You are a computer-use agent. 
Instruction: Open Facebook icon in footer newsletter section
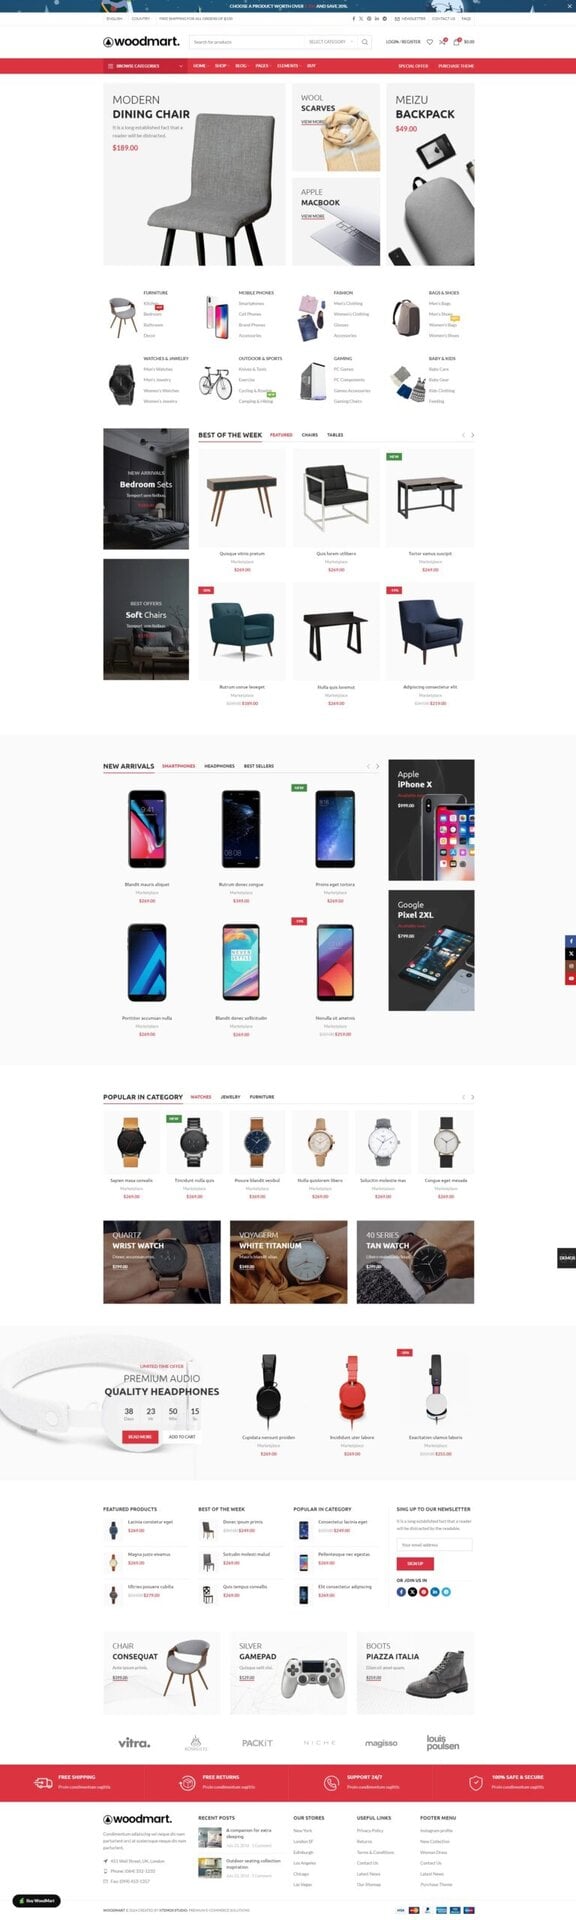401,1591
